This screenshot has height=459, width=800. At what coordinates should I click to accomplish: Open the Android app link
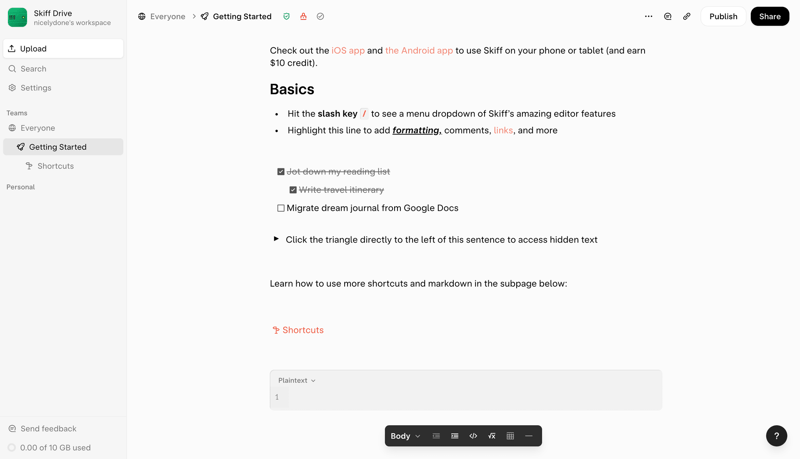(419, 50)
